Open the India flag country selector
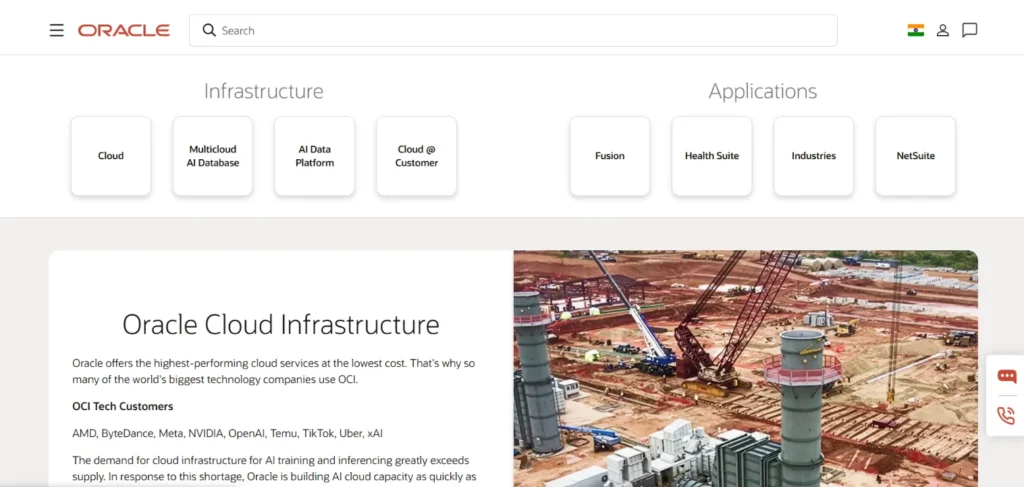 (x=916, y=30)
